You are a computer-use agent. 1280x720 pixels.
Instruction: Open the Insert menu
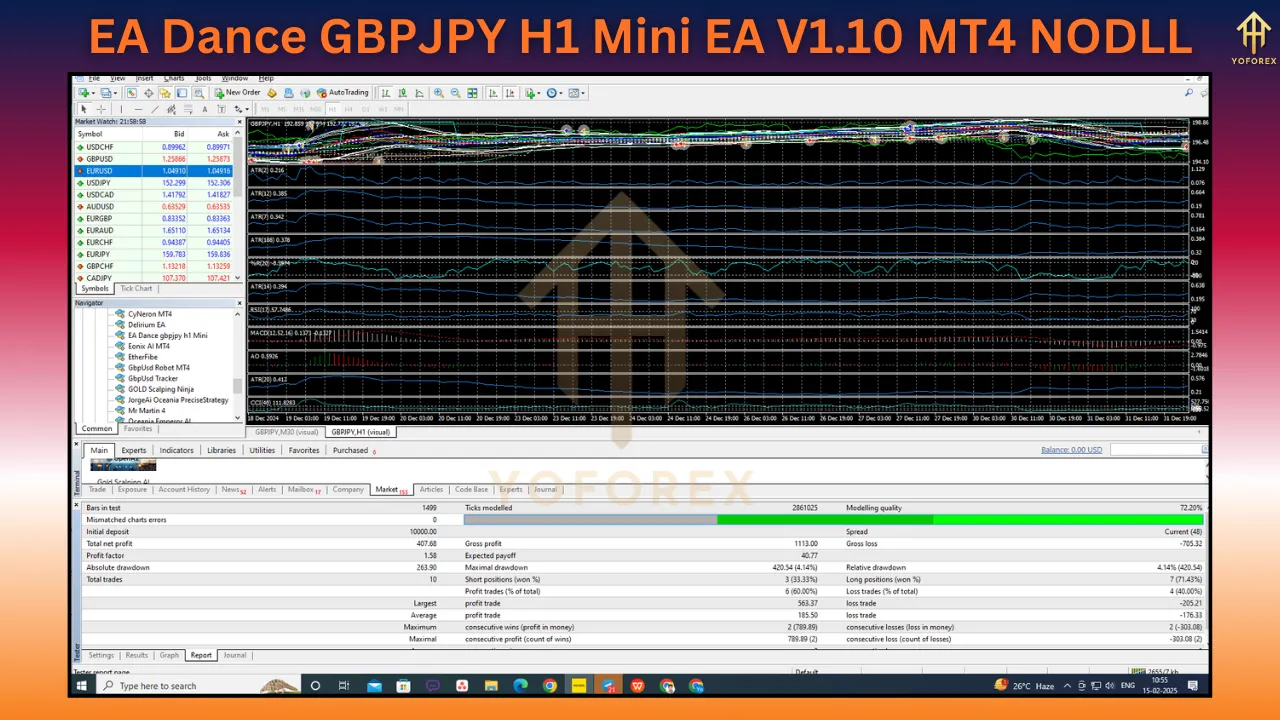tap(145, 78)
